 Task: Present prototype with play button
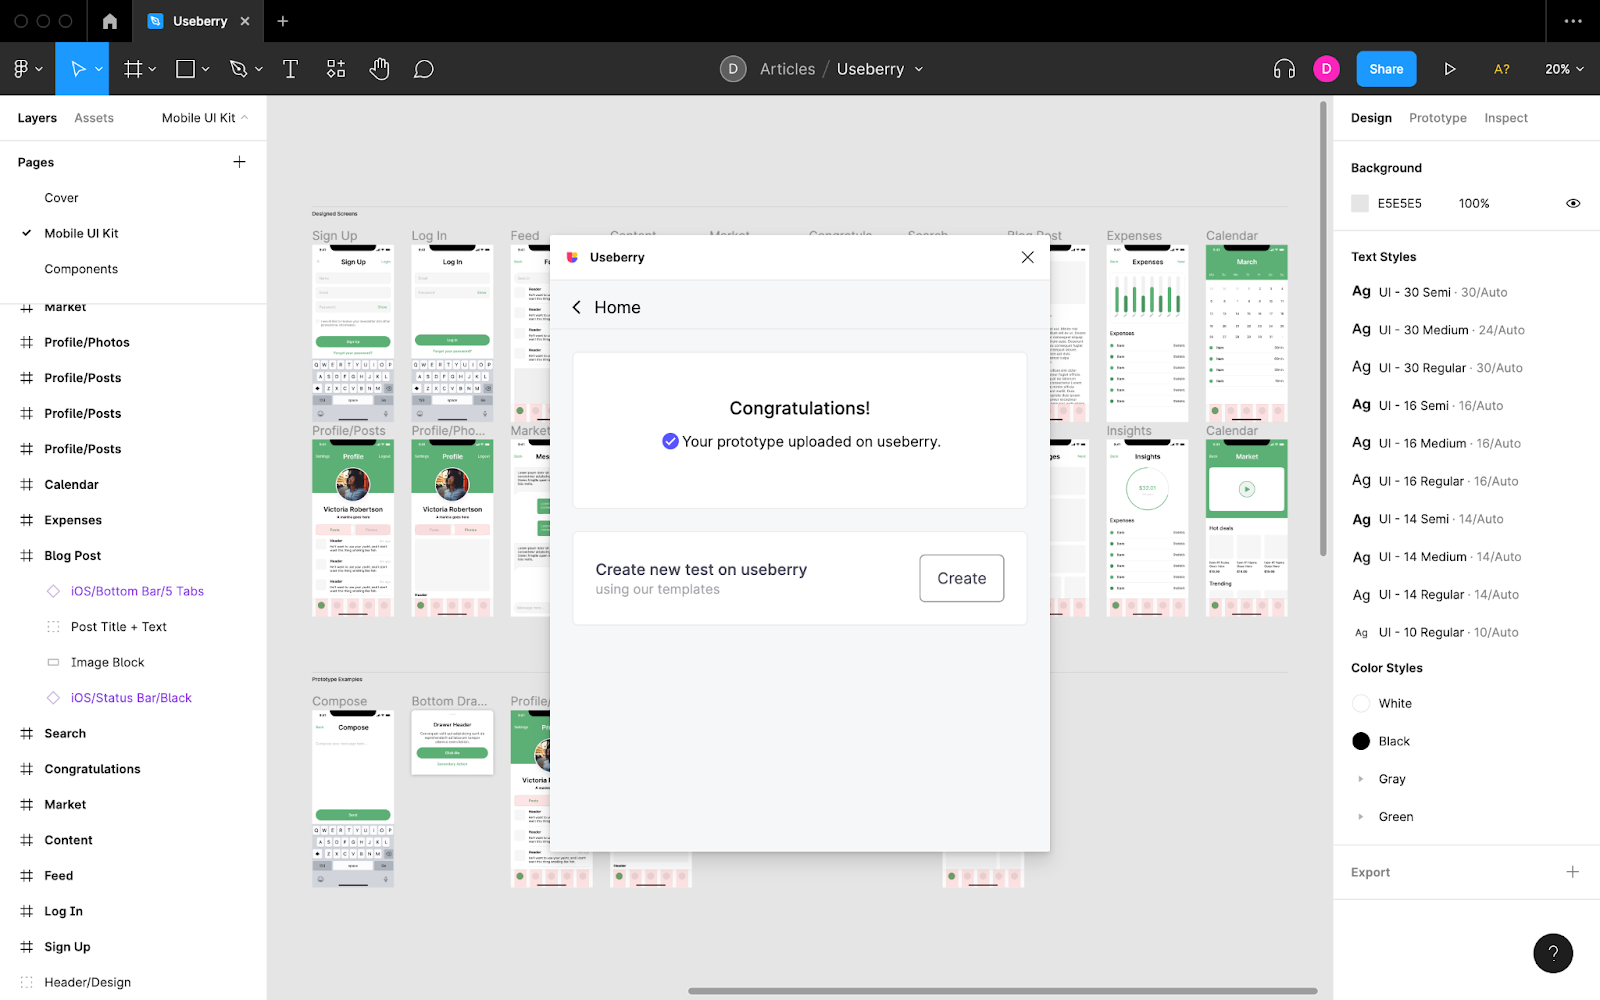1449,69
